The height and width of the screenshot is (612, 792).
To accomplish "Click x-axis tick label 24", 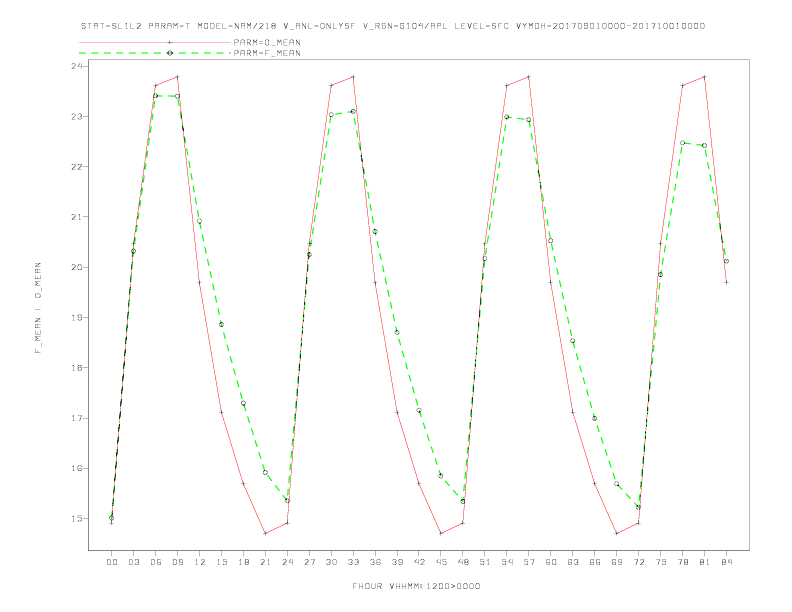I will click(x=287, y=562).
